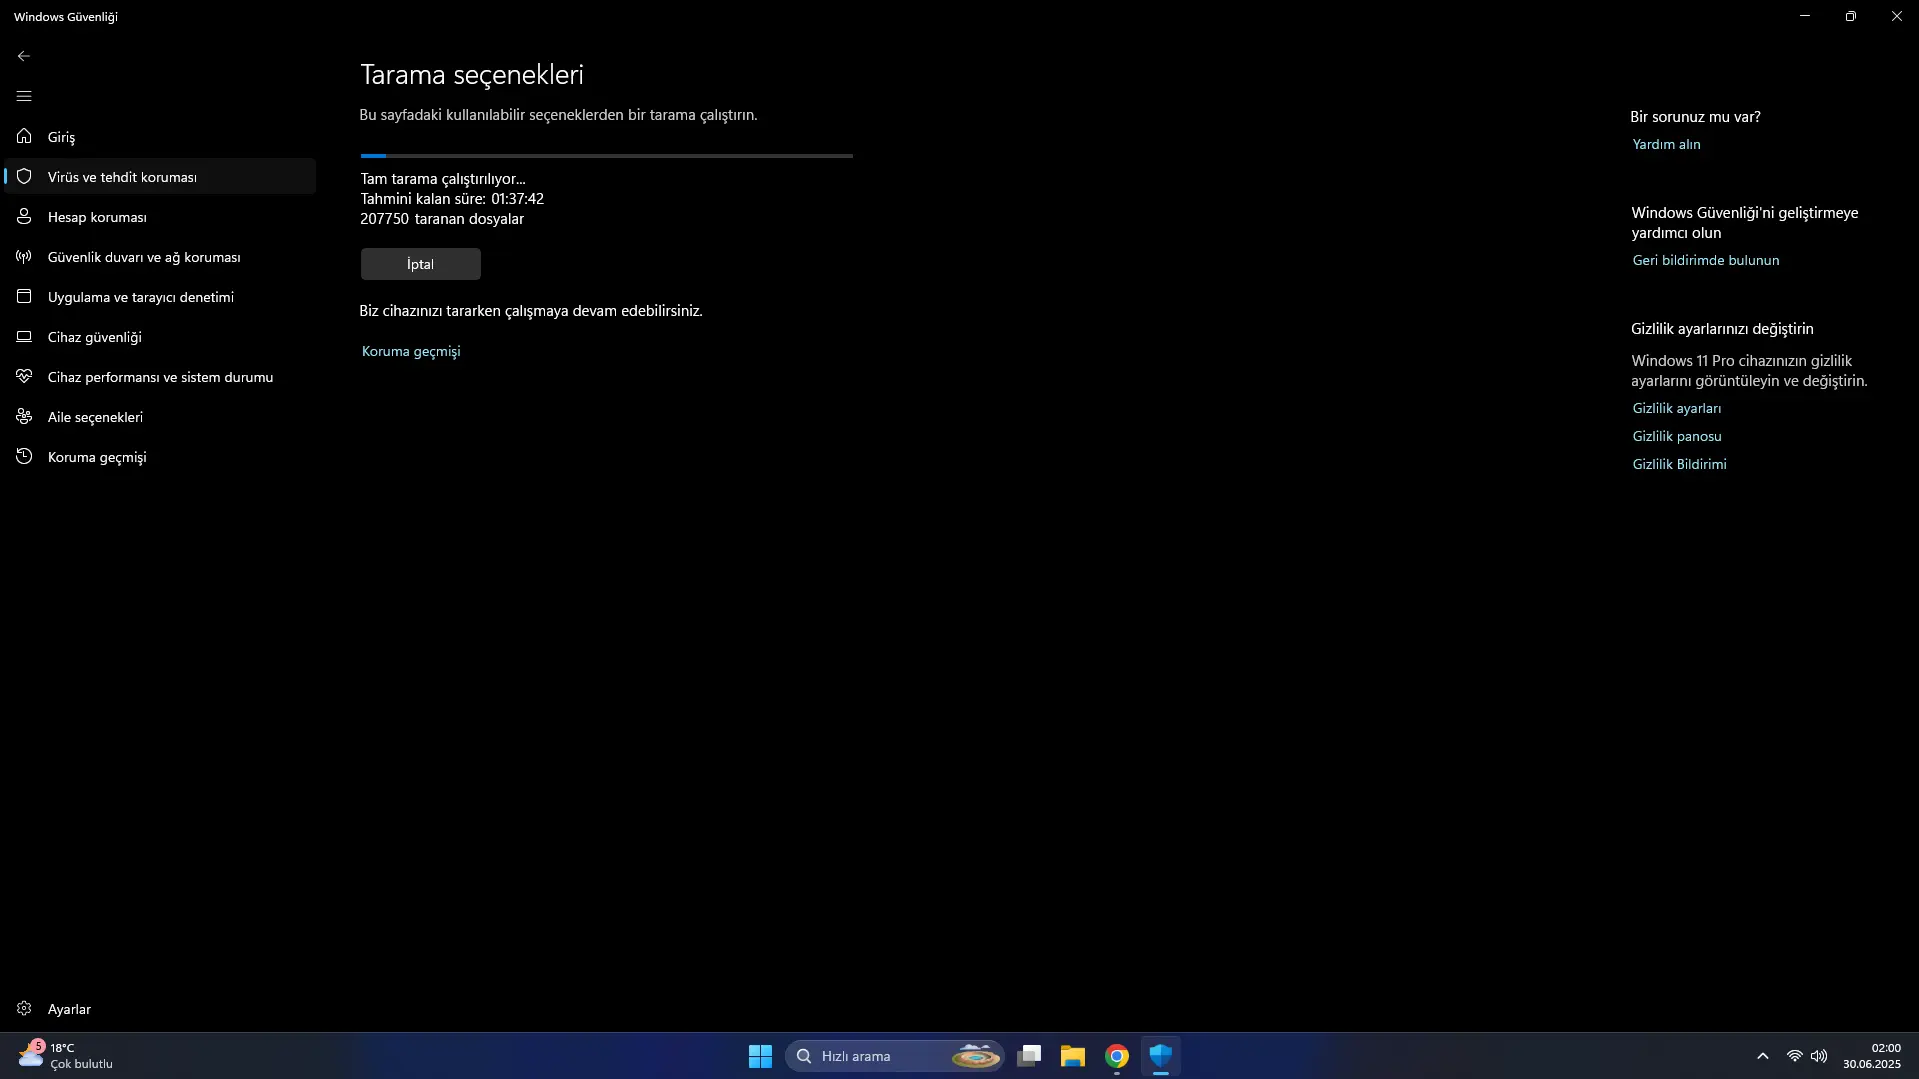Screen dimensions: 1919x1079
Task: Open the Gizlilik ayarları link
Action: pos(1676,408)
